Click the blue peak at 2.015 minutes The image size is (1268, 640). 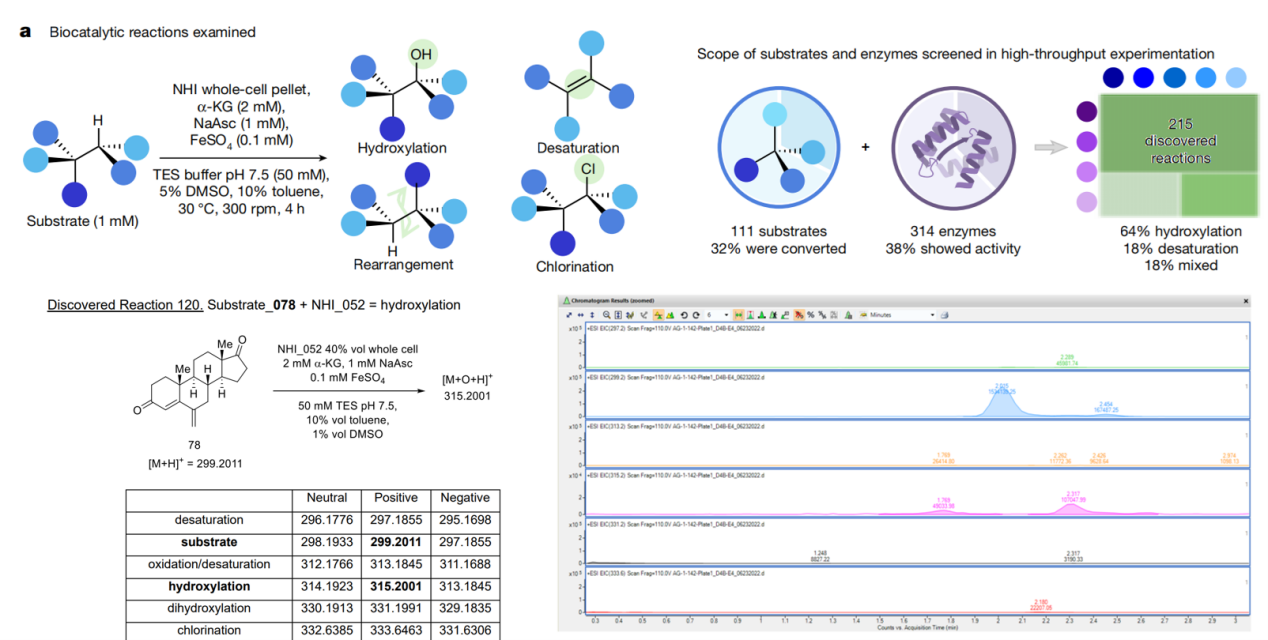coord(1001,402)
